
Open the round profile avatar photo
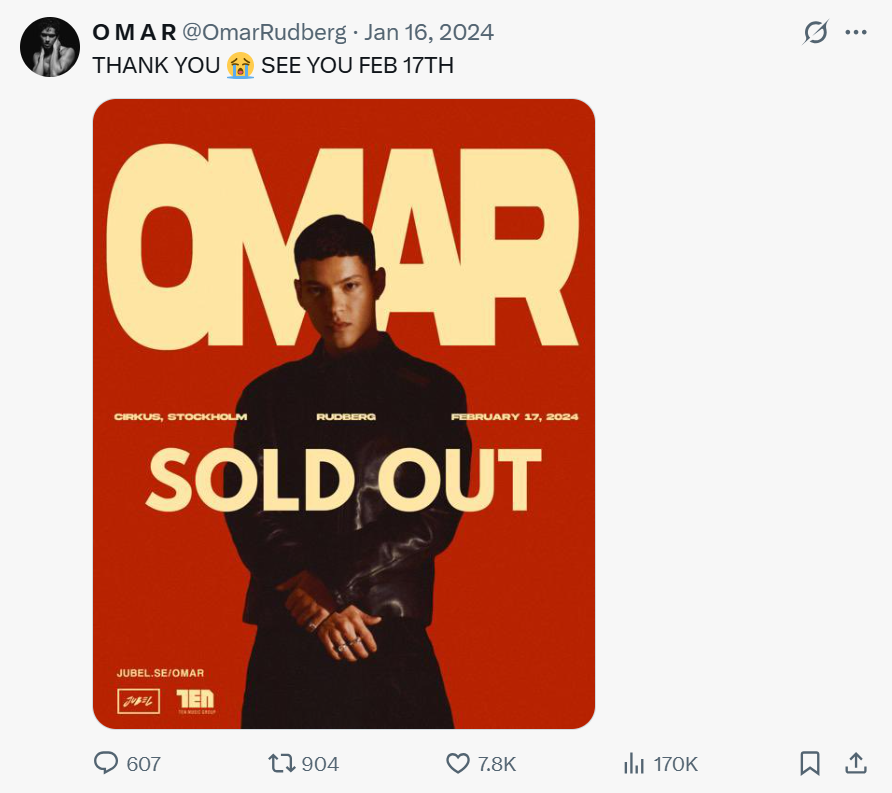[50, 47]
